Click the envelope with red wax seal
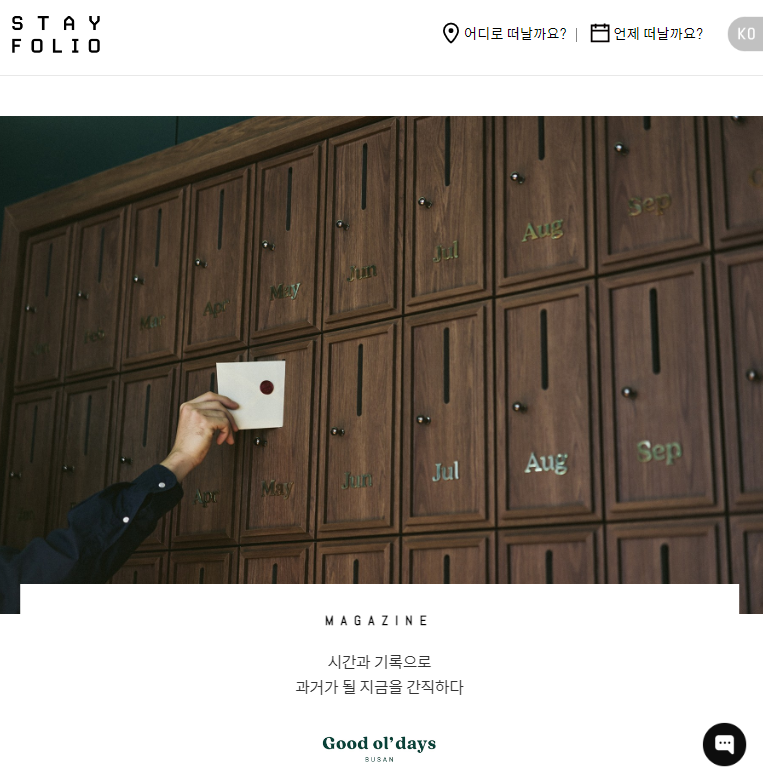Viewport: 763px width, 774px height. (x=252, y=394)
